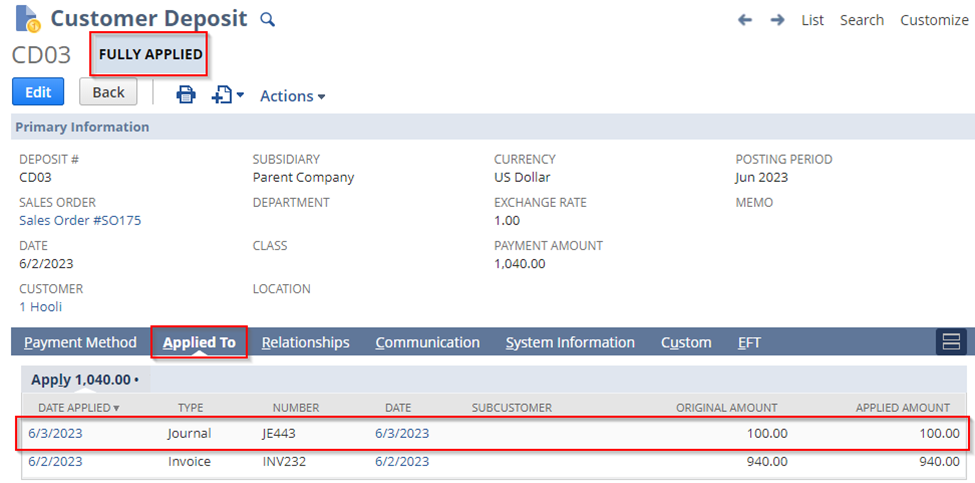Open Sales Order #SO175 link
The height and width of the screenshot is (483, 975).
click(80, 221)
